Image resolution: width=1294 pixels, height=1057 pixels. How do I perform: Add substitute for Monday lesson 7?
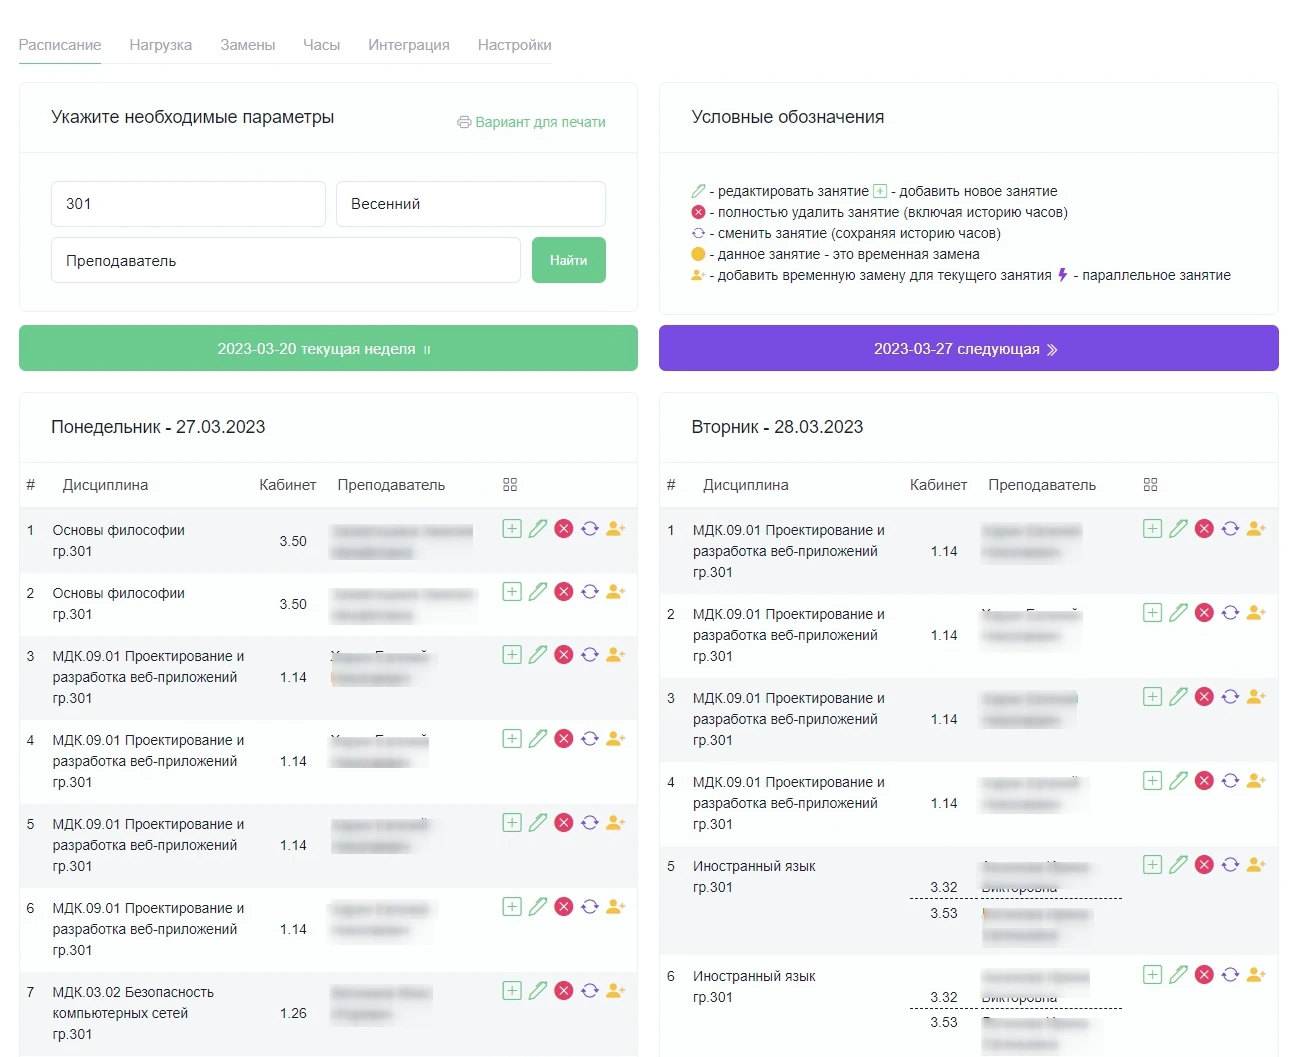pos(616,991)
